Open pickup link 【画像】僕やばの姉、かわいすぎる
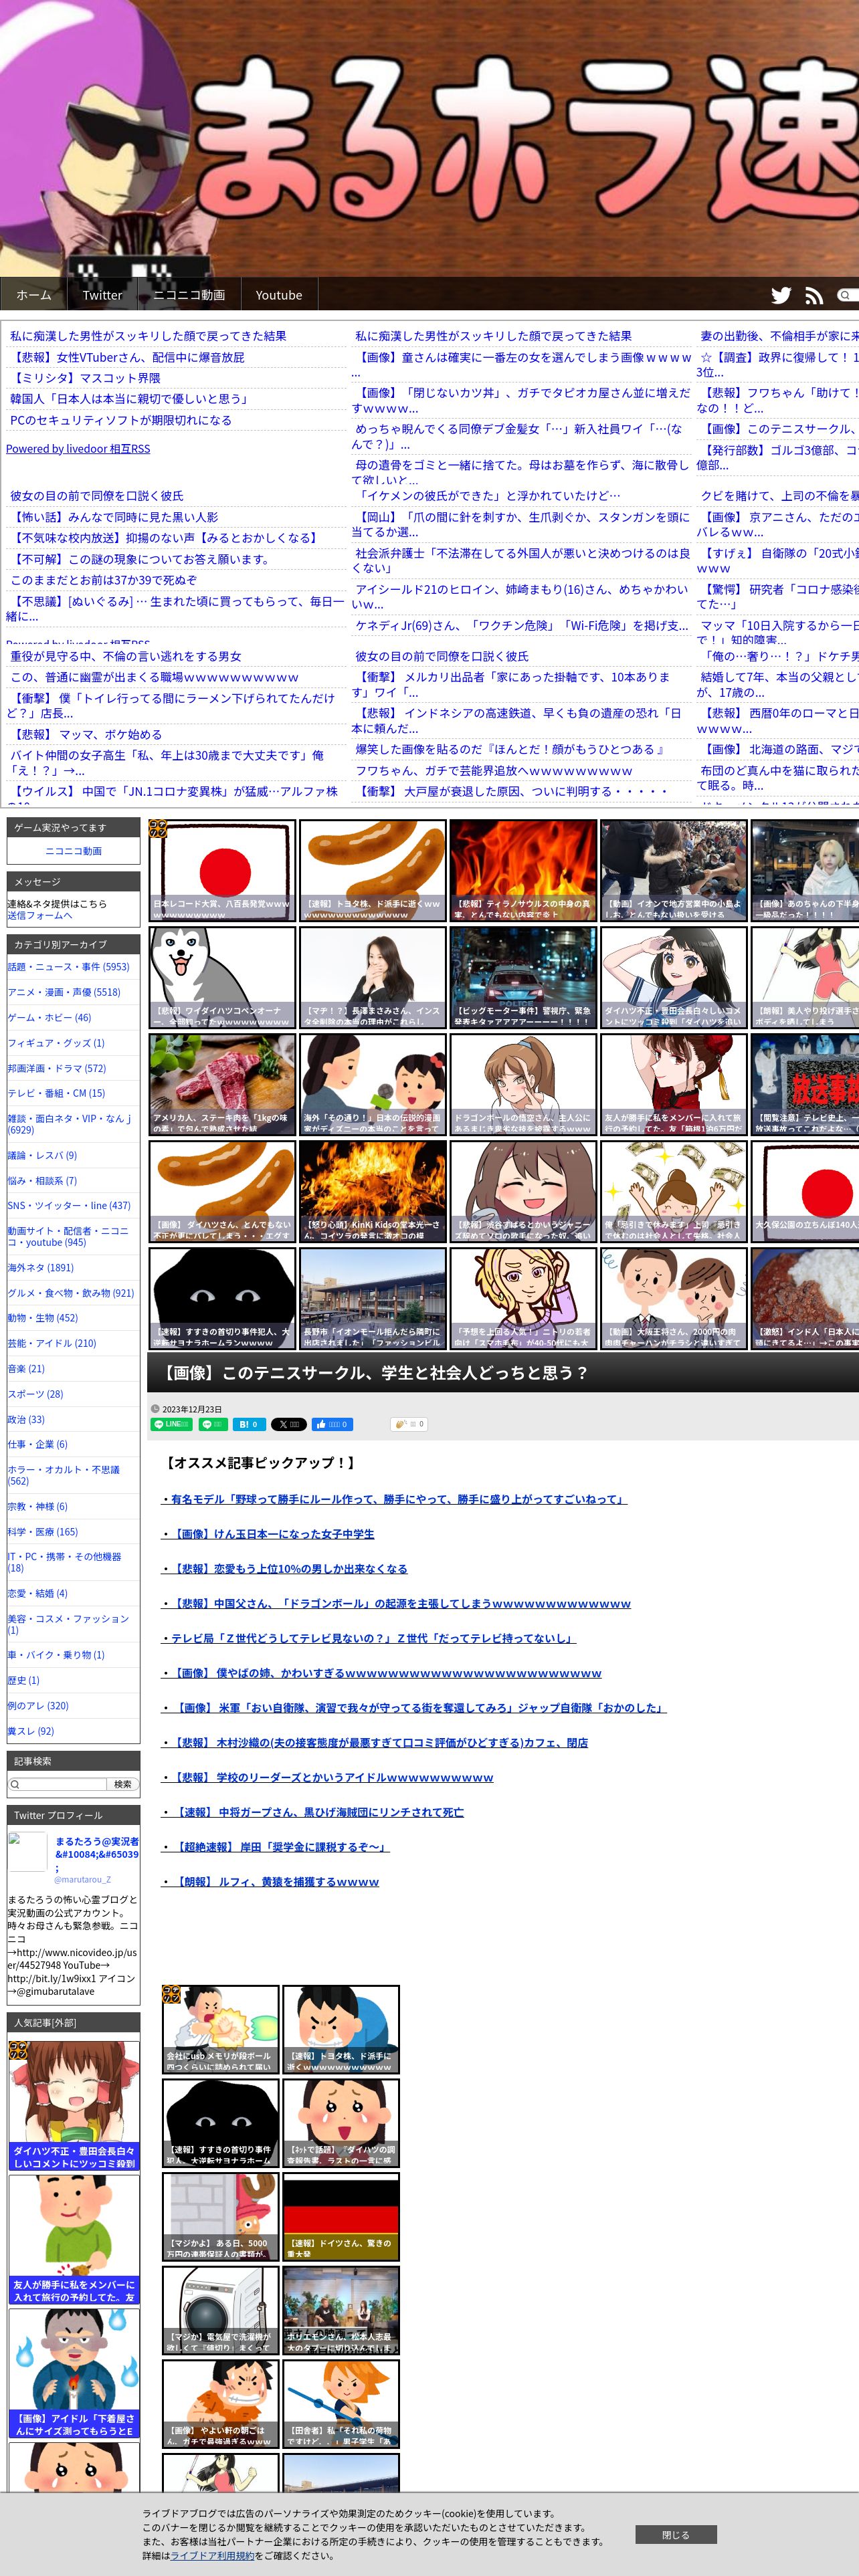Viewport: 859px width, 2576px height. coord(381,1673)
